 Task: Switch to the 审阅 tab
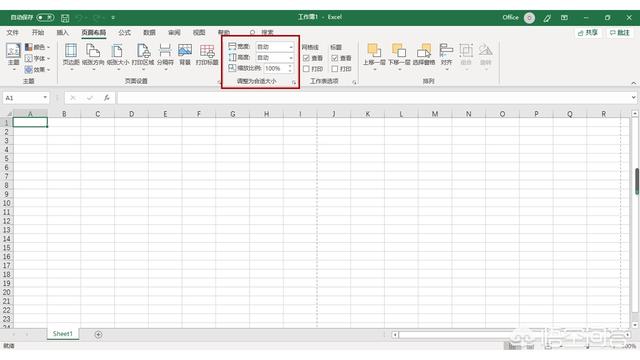pos(174,32)
